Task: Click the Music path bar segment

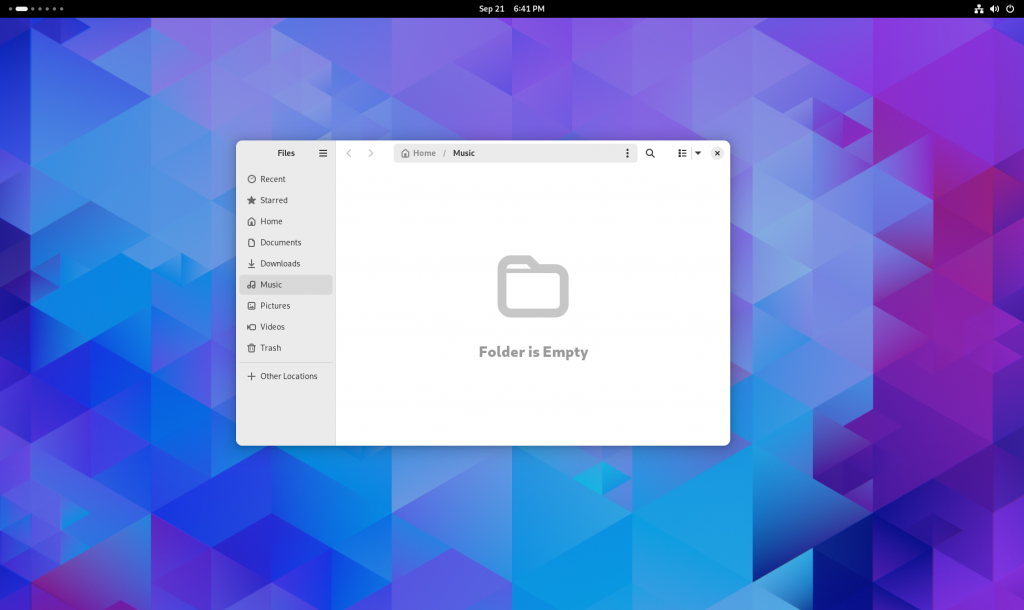Action: point(464,153)
